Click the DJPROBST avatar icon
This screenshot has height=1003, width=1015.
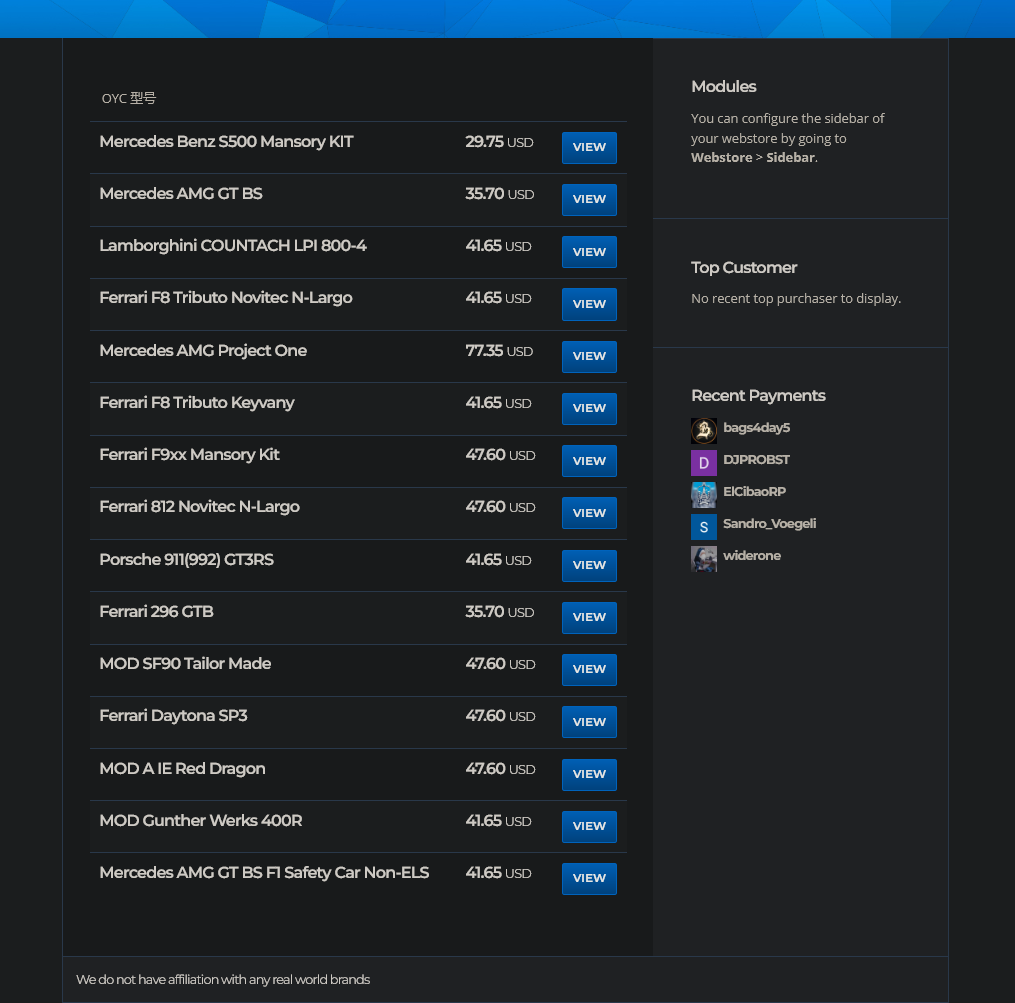pos(704,462)
